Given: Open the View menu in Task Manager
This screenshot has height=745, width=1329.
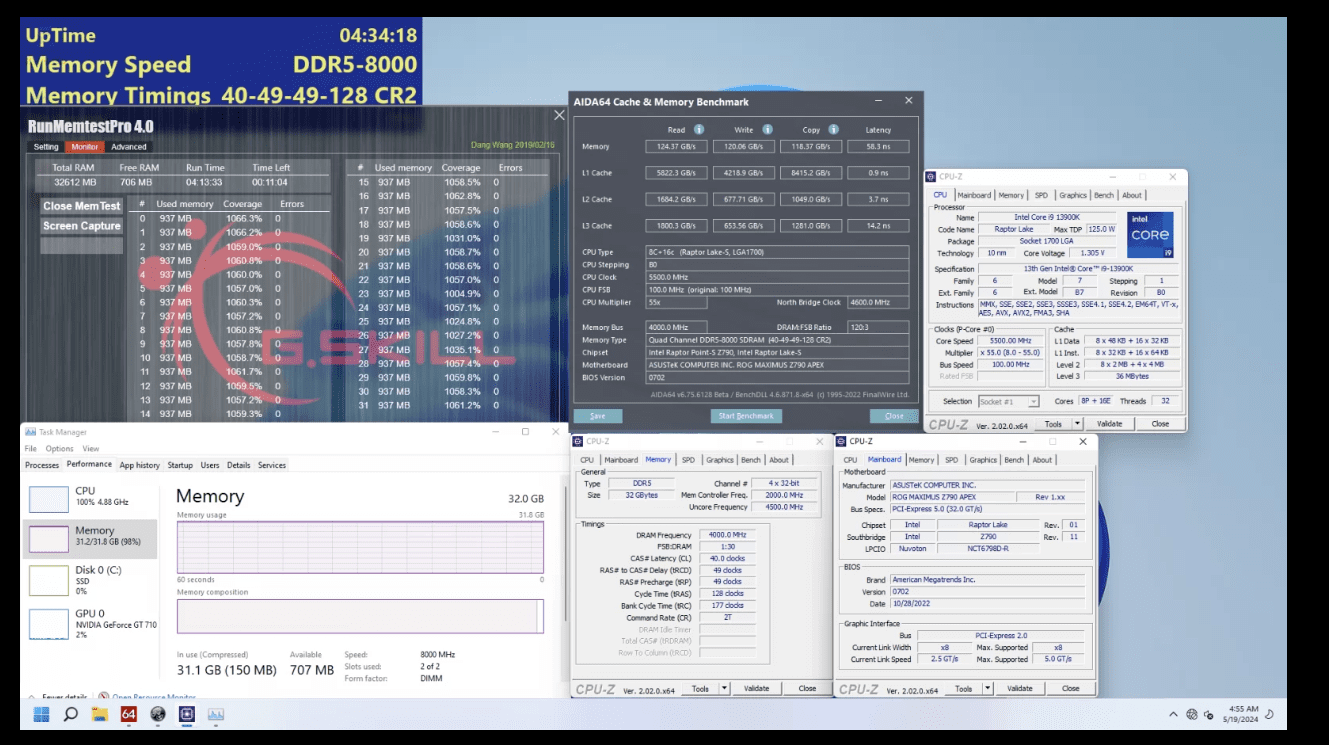Looking at the screenshot, I should (91, 449).
